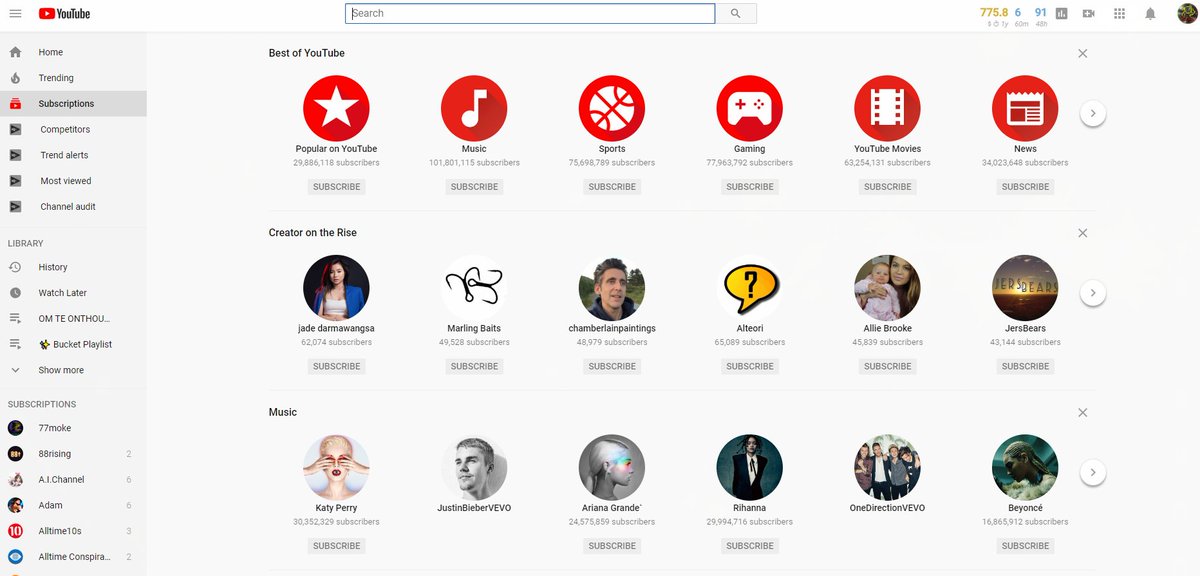Open the Bucket Playlist

click(73, 344)
